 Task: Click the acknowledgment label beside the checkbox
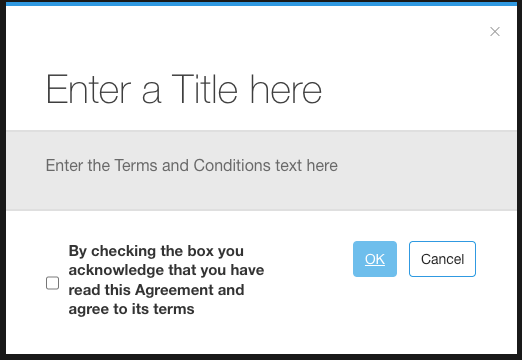166,280
